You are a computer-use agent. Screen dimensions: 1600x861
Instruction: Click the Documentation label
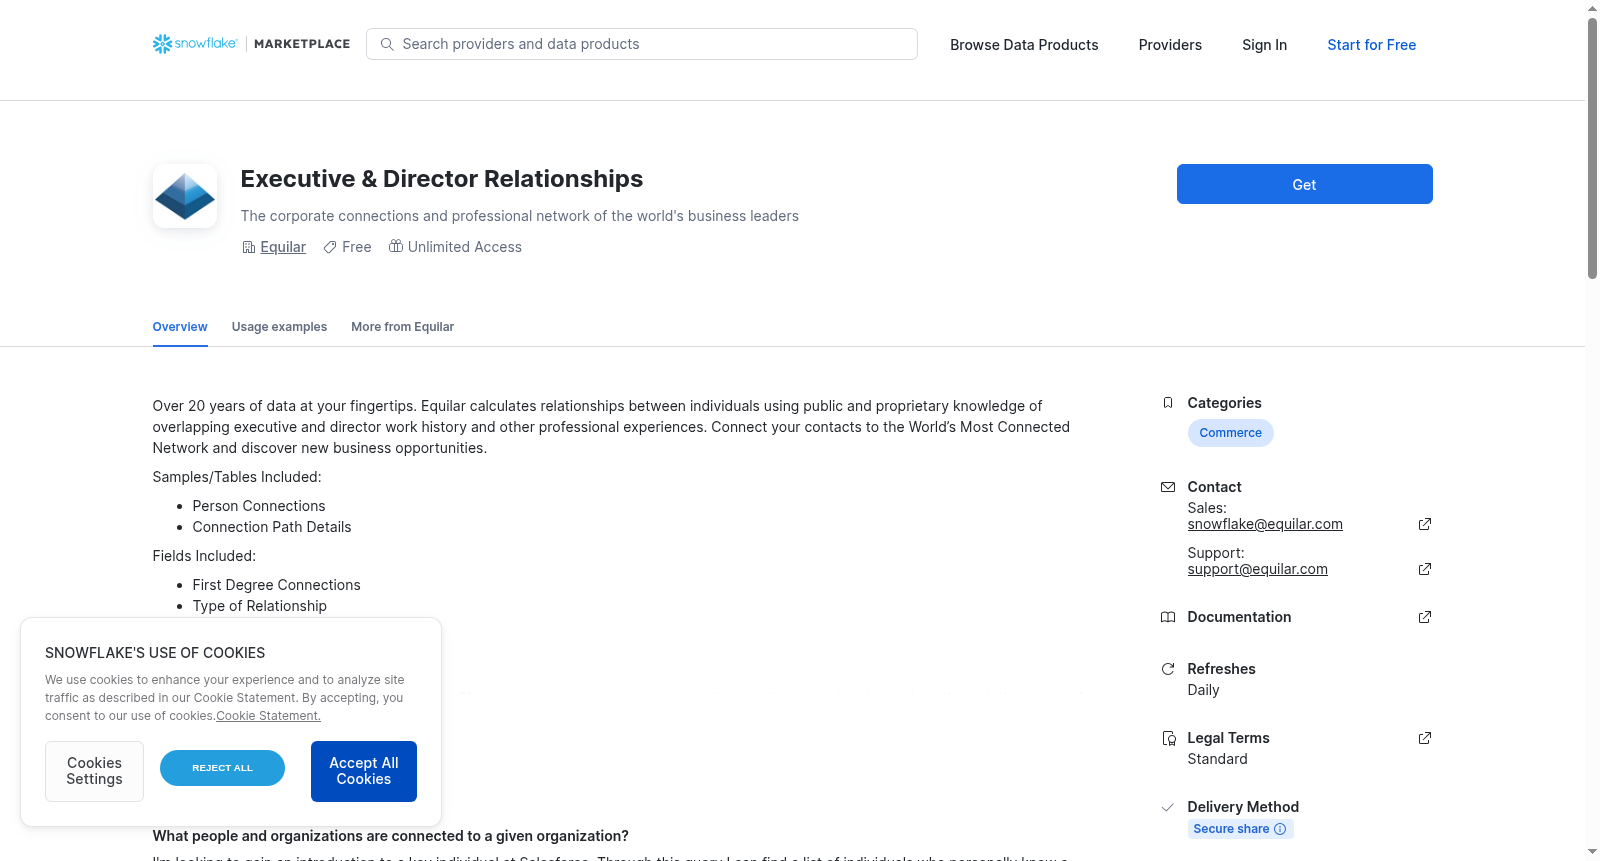pos(1239,617)
